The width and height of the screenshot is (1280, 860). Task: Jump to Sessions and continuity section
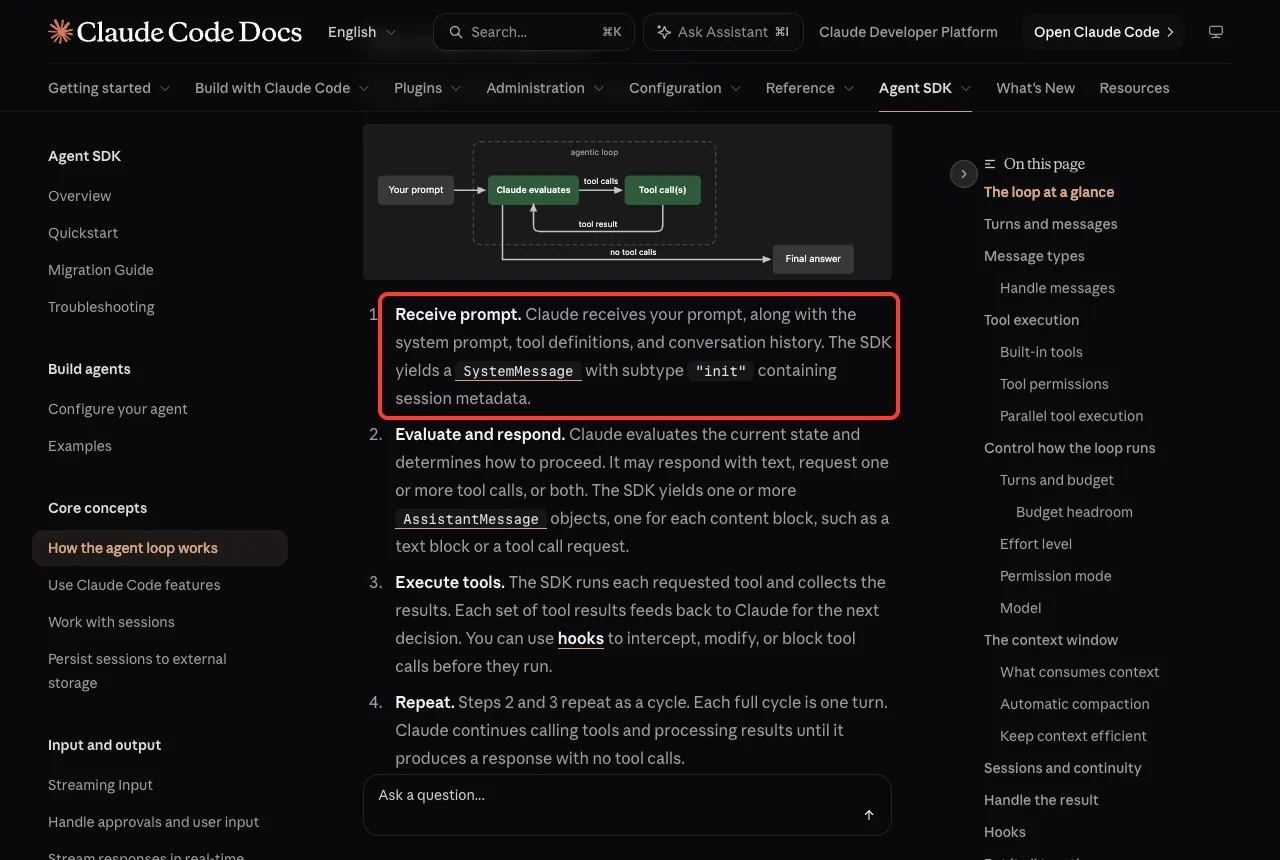1063,768
